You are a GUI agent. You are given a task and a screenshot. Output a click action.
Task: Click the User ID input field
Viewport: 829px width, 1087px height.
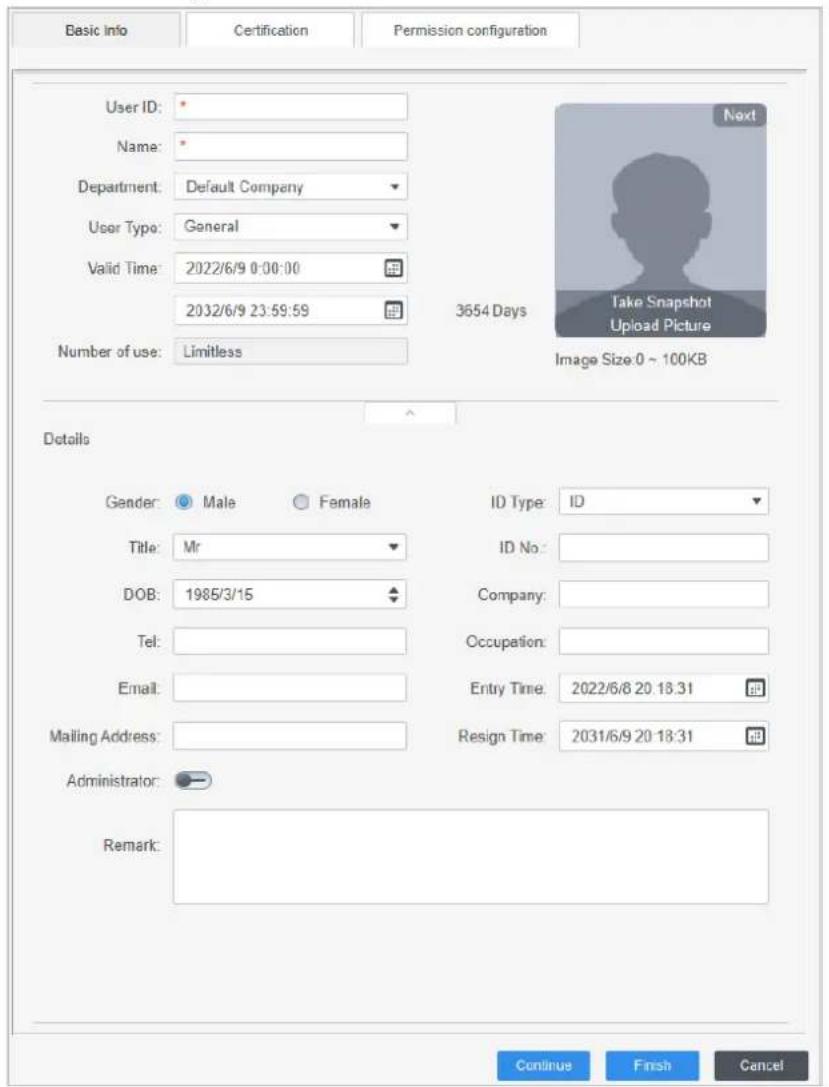pos(290,107)
